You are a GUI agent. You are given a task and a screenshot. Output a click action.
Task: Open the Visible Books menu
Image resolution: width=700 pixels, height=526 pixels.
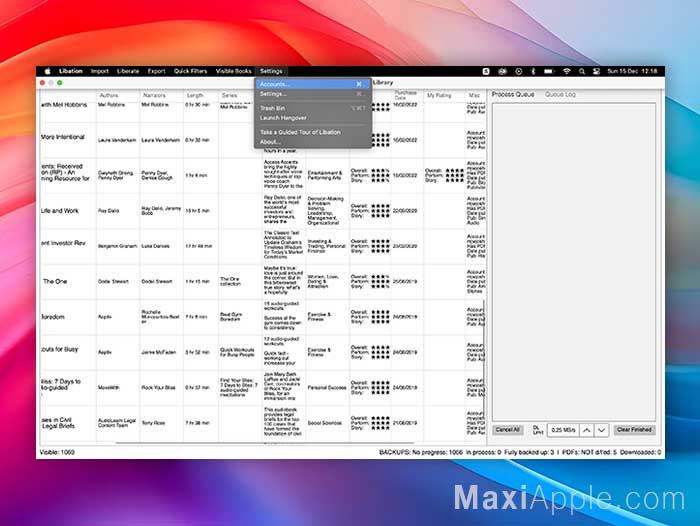click(x=233, y=71)
